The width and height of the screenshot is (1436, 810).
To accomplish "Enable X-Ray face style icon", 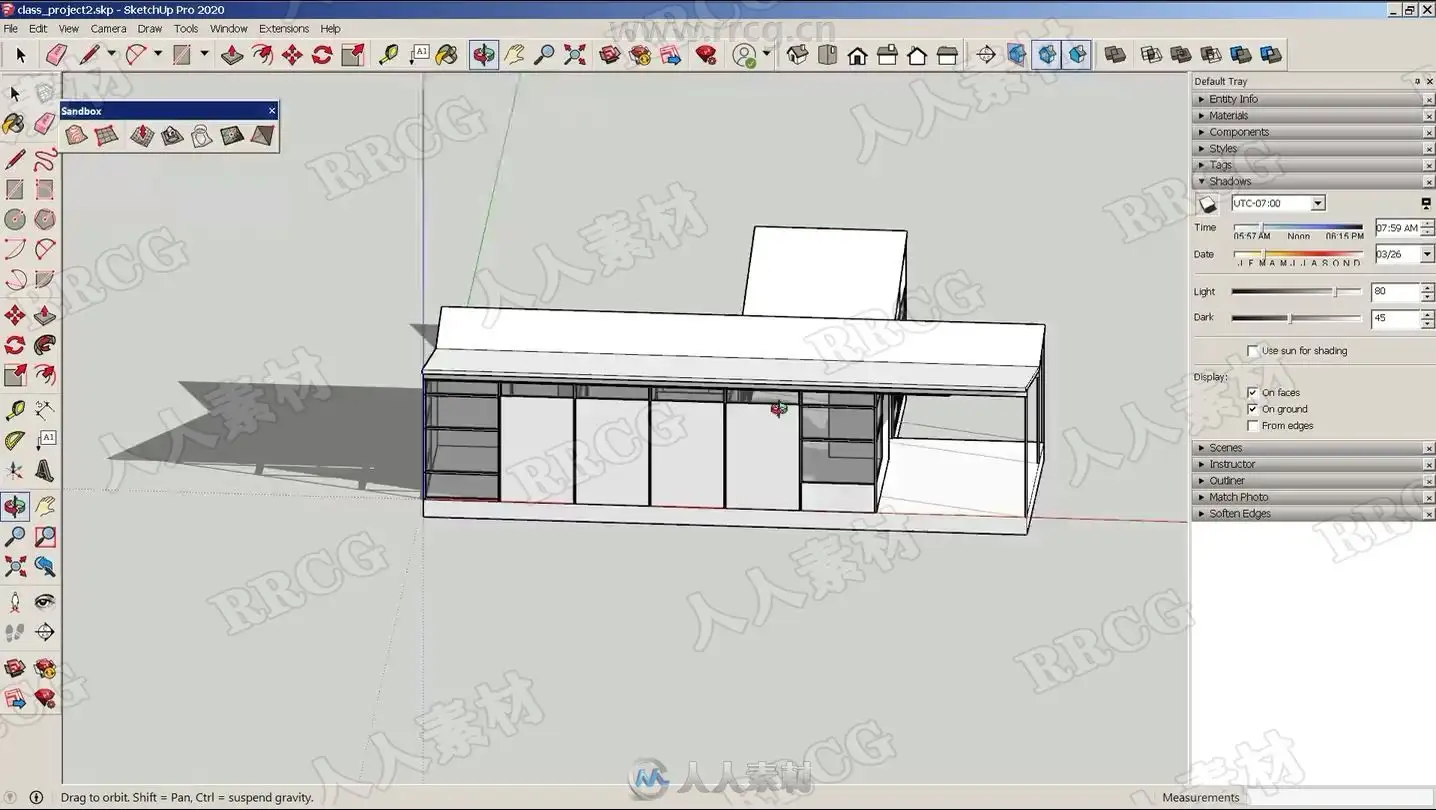I will (x=1016, y=55).
